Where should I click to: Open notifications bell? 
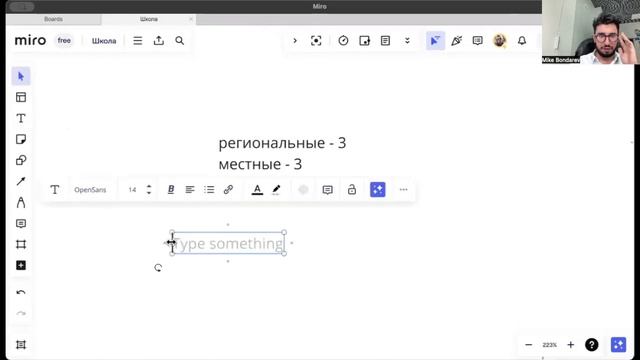tap(522, 40)
